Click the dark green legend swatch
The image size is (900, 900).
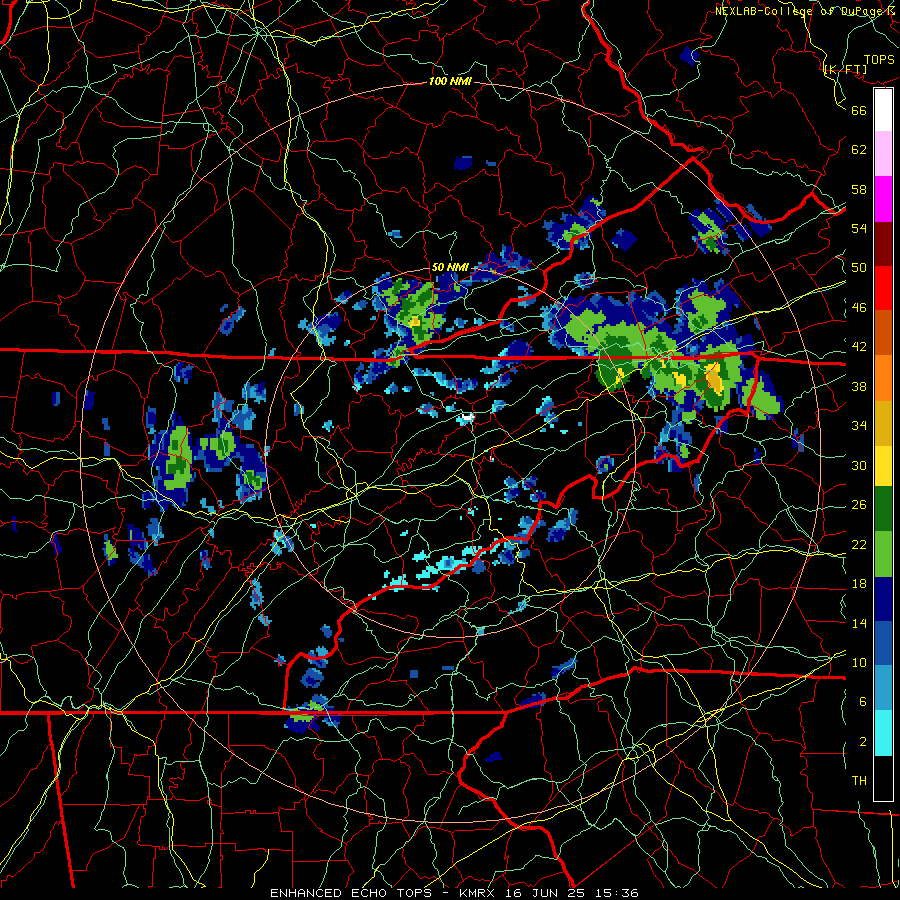click(x=883, y=509)
